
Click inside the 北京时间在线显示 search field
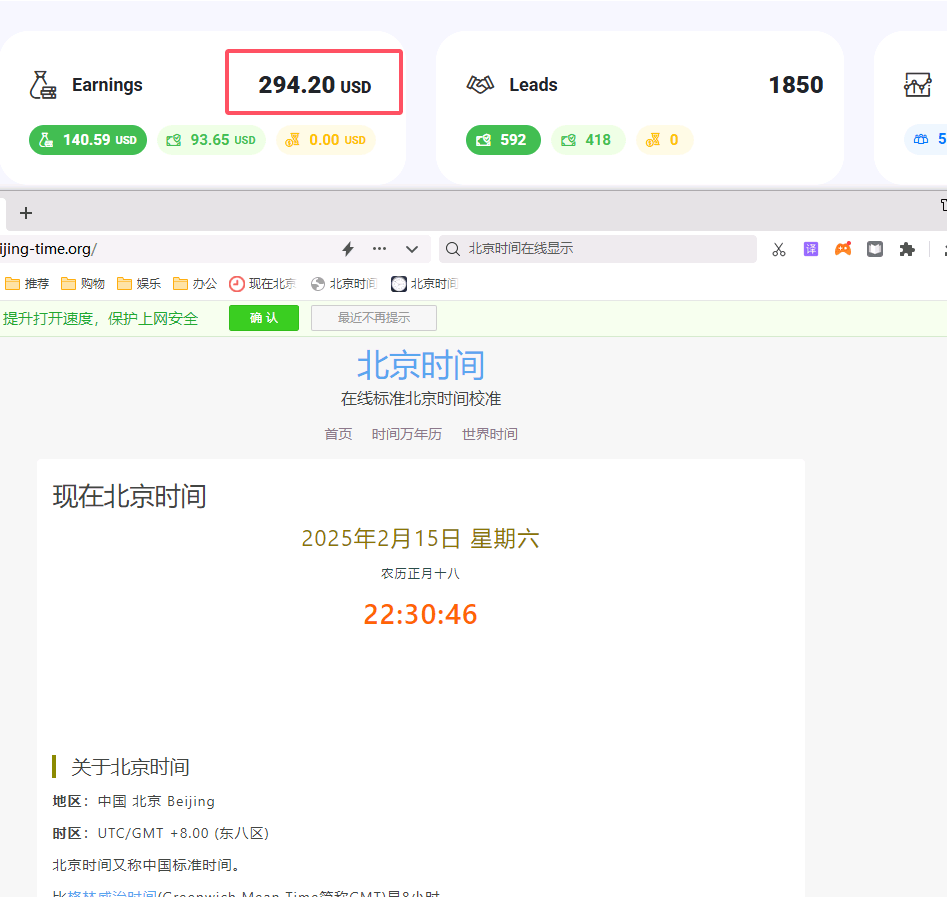(x=598, y=249)
